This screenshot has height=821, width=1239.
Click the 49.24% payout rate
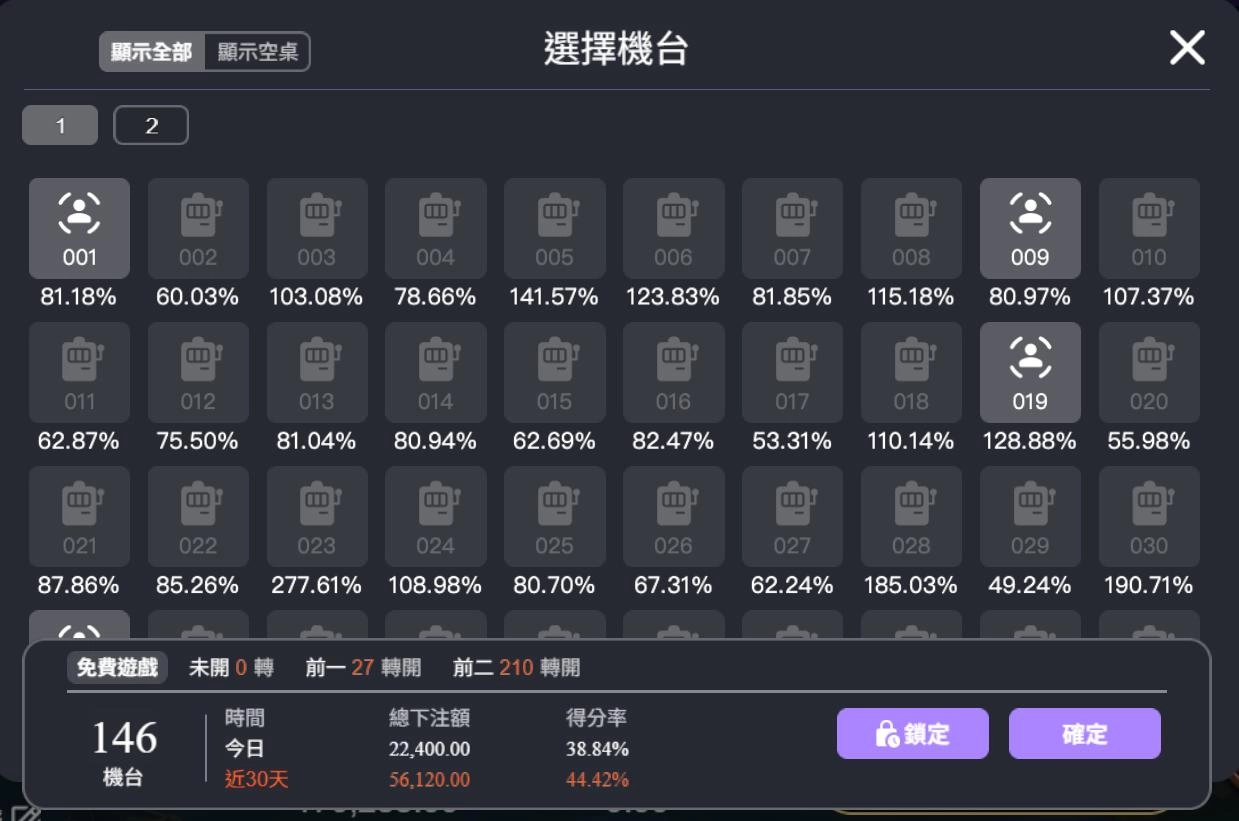pyautogui.click(x=1029, y=585)
